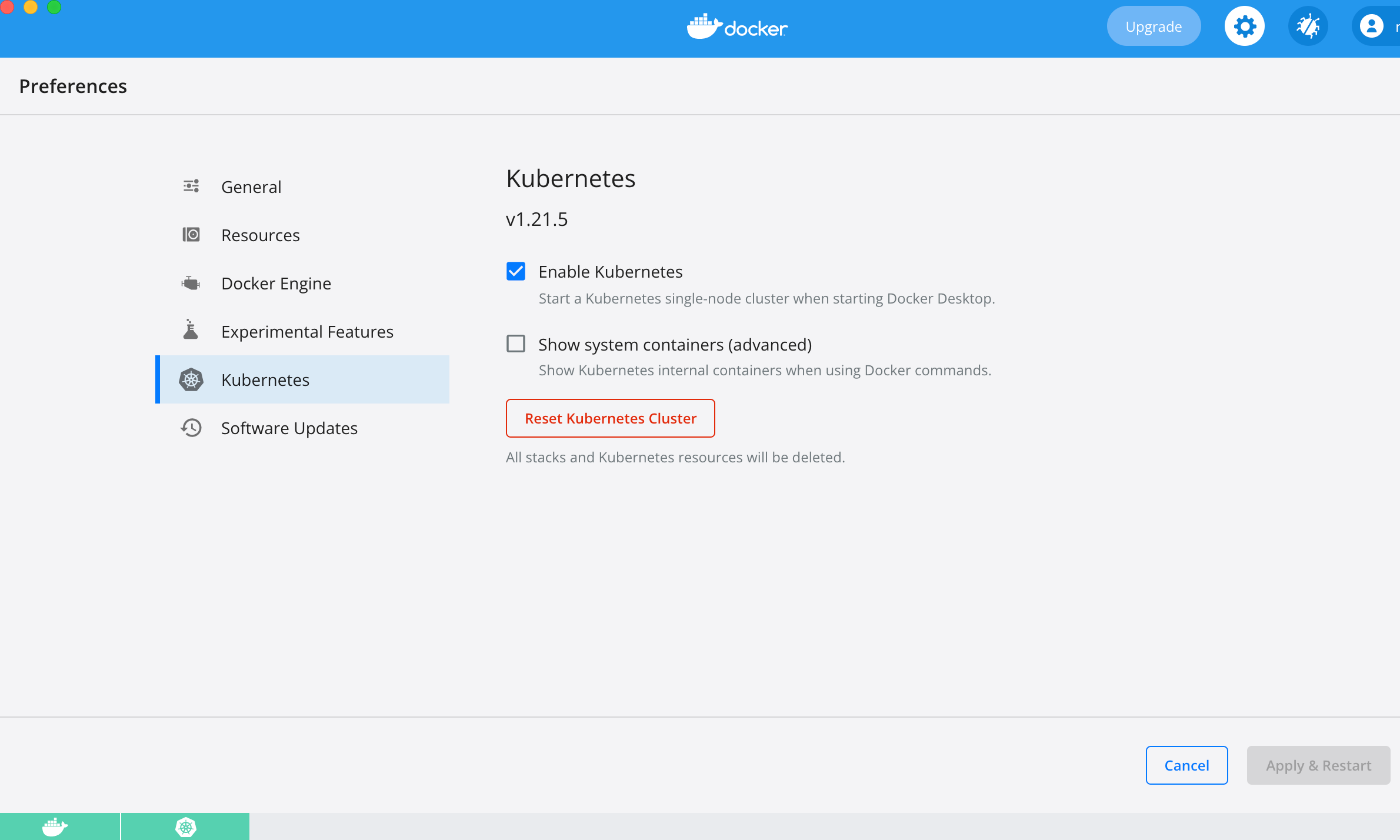
Task: Click the Kubernetes status icon at bottom
Action: tap(186, 827)
